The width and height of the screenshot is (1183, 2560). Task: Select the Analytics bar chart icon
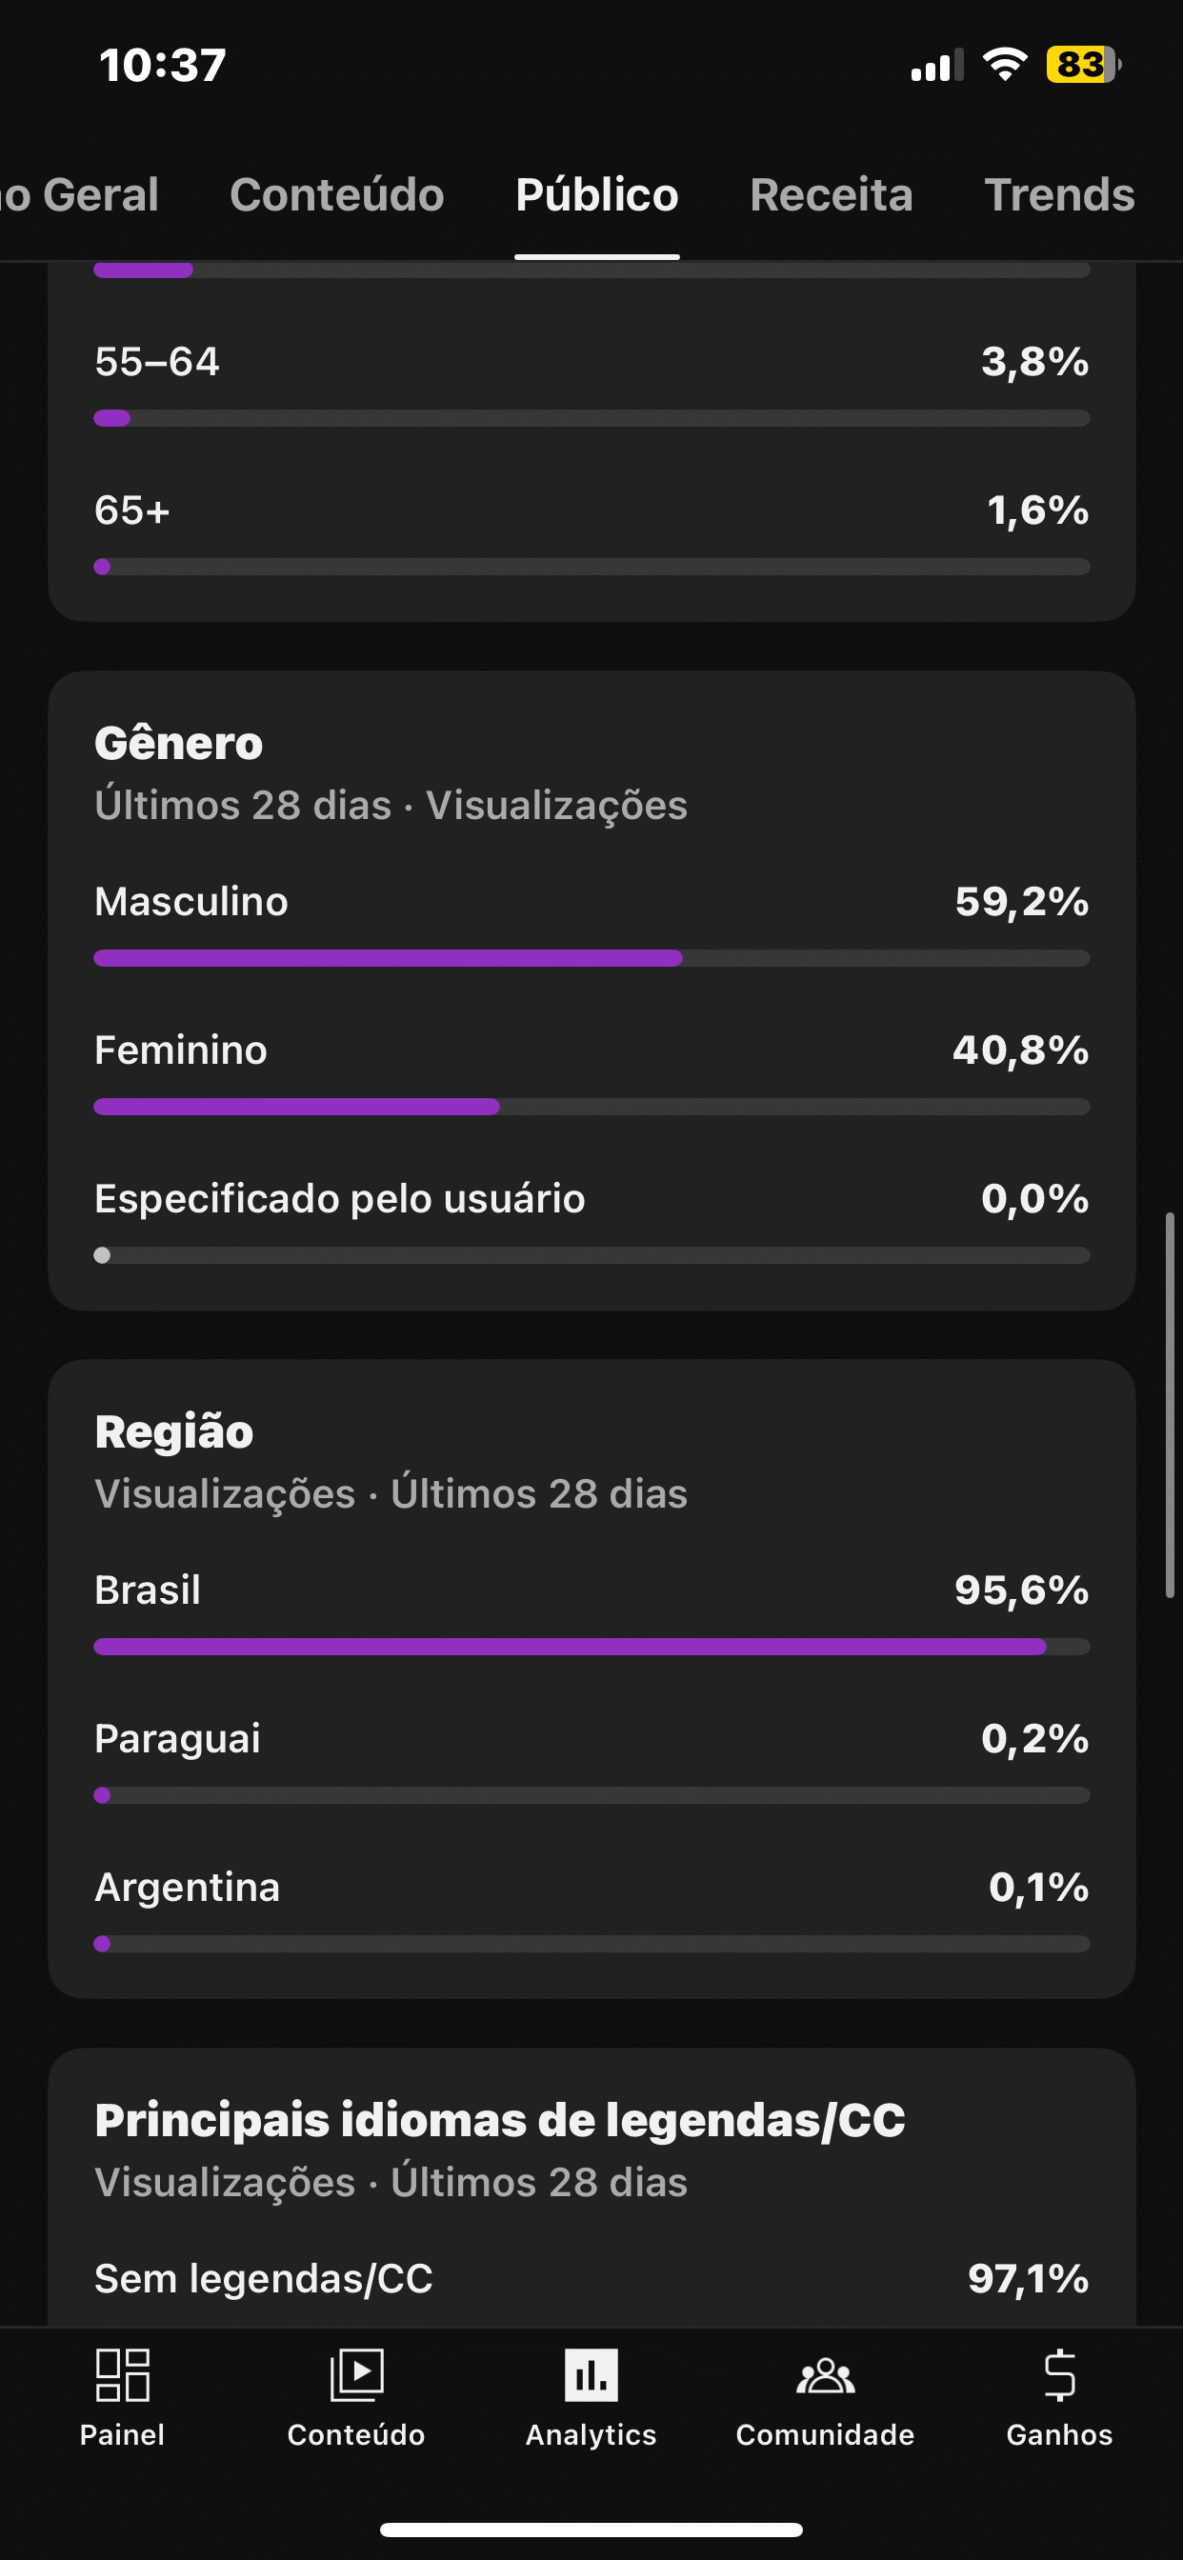click(591, 2376)
